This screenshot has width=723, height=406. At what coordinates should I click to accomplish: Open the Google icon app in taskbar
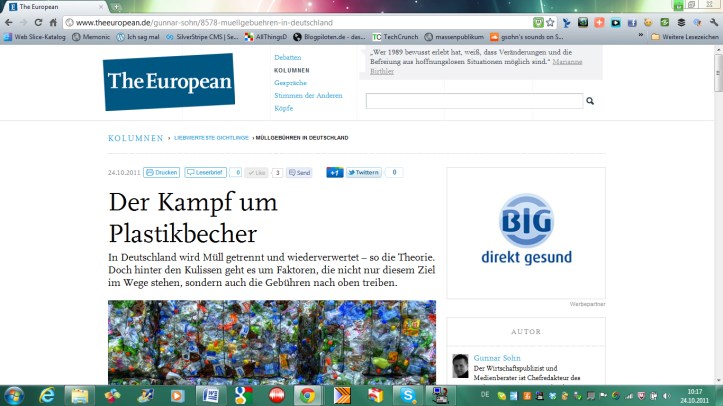click(243, 395)
